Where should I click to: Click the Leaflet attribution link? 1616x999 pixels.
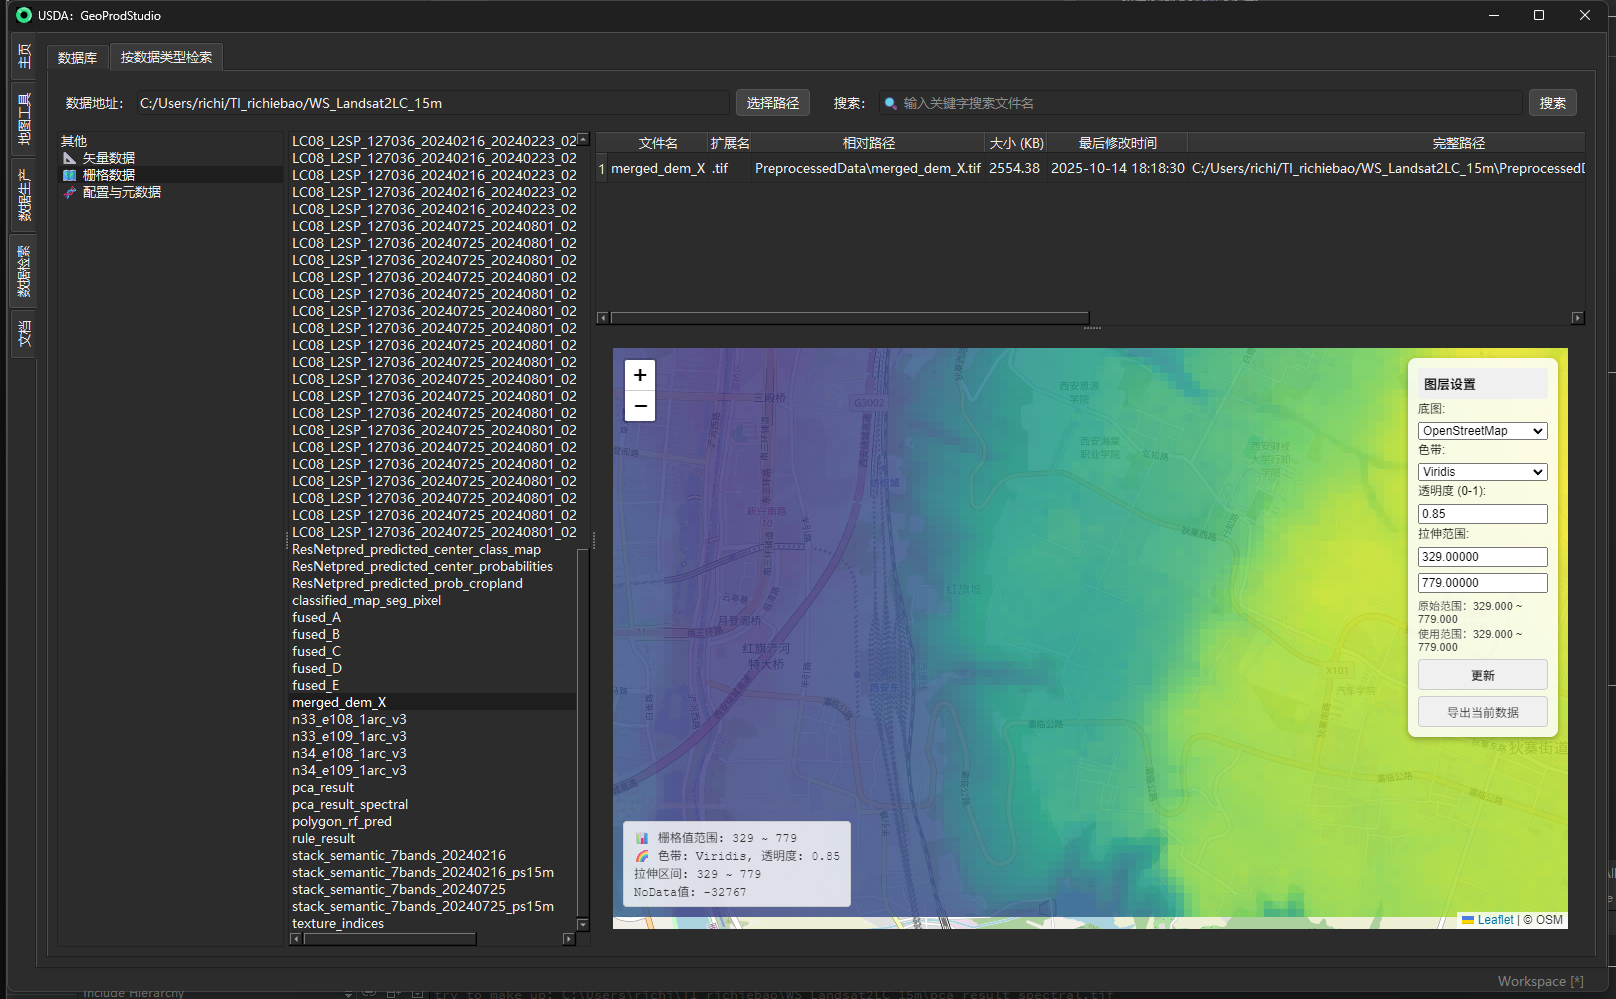coord(1495,920)
